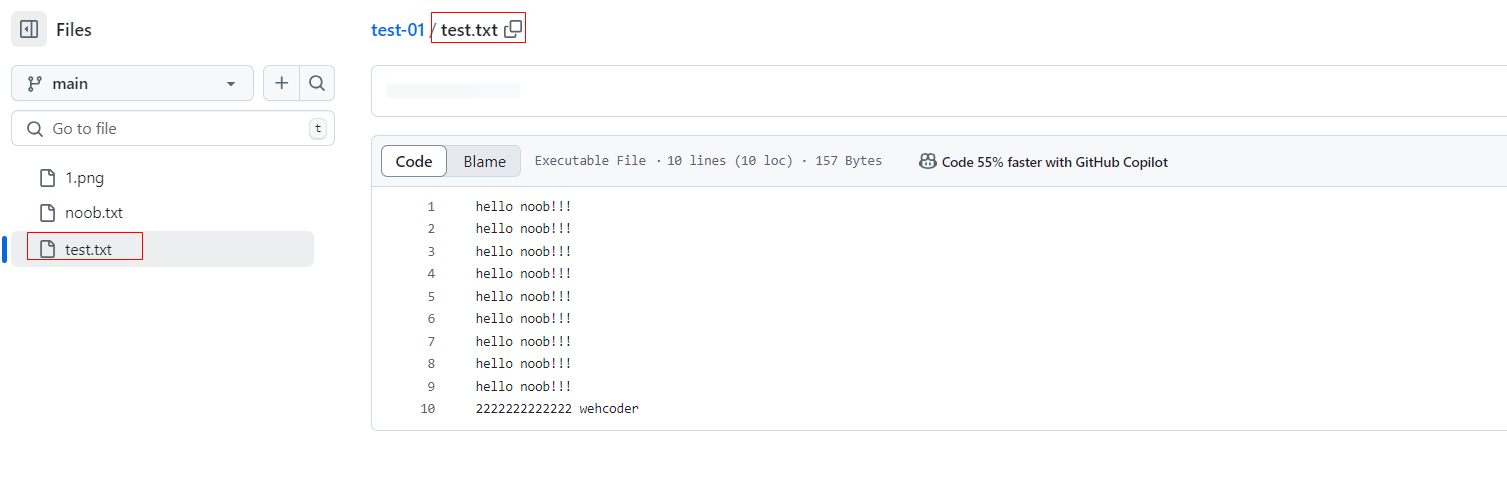The height and width of the screenshot is (479, 1507).
Task: Click the branch icon in main selector
Action: click(35, 84)
